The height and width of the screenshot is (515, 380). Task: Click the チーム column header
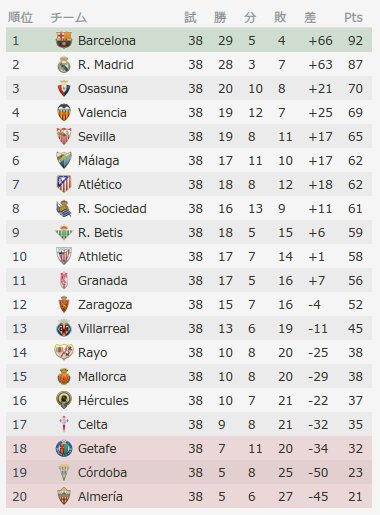coord(68,17)
